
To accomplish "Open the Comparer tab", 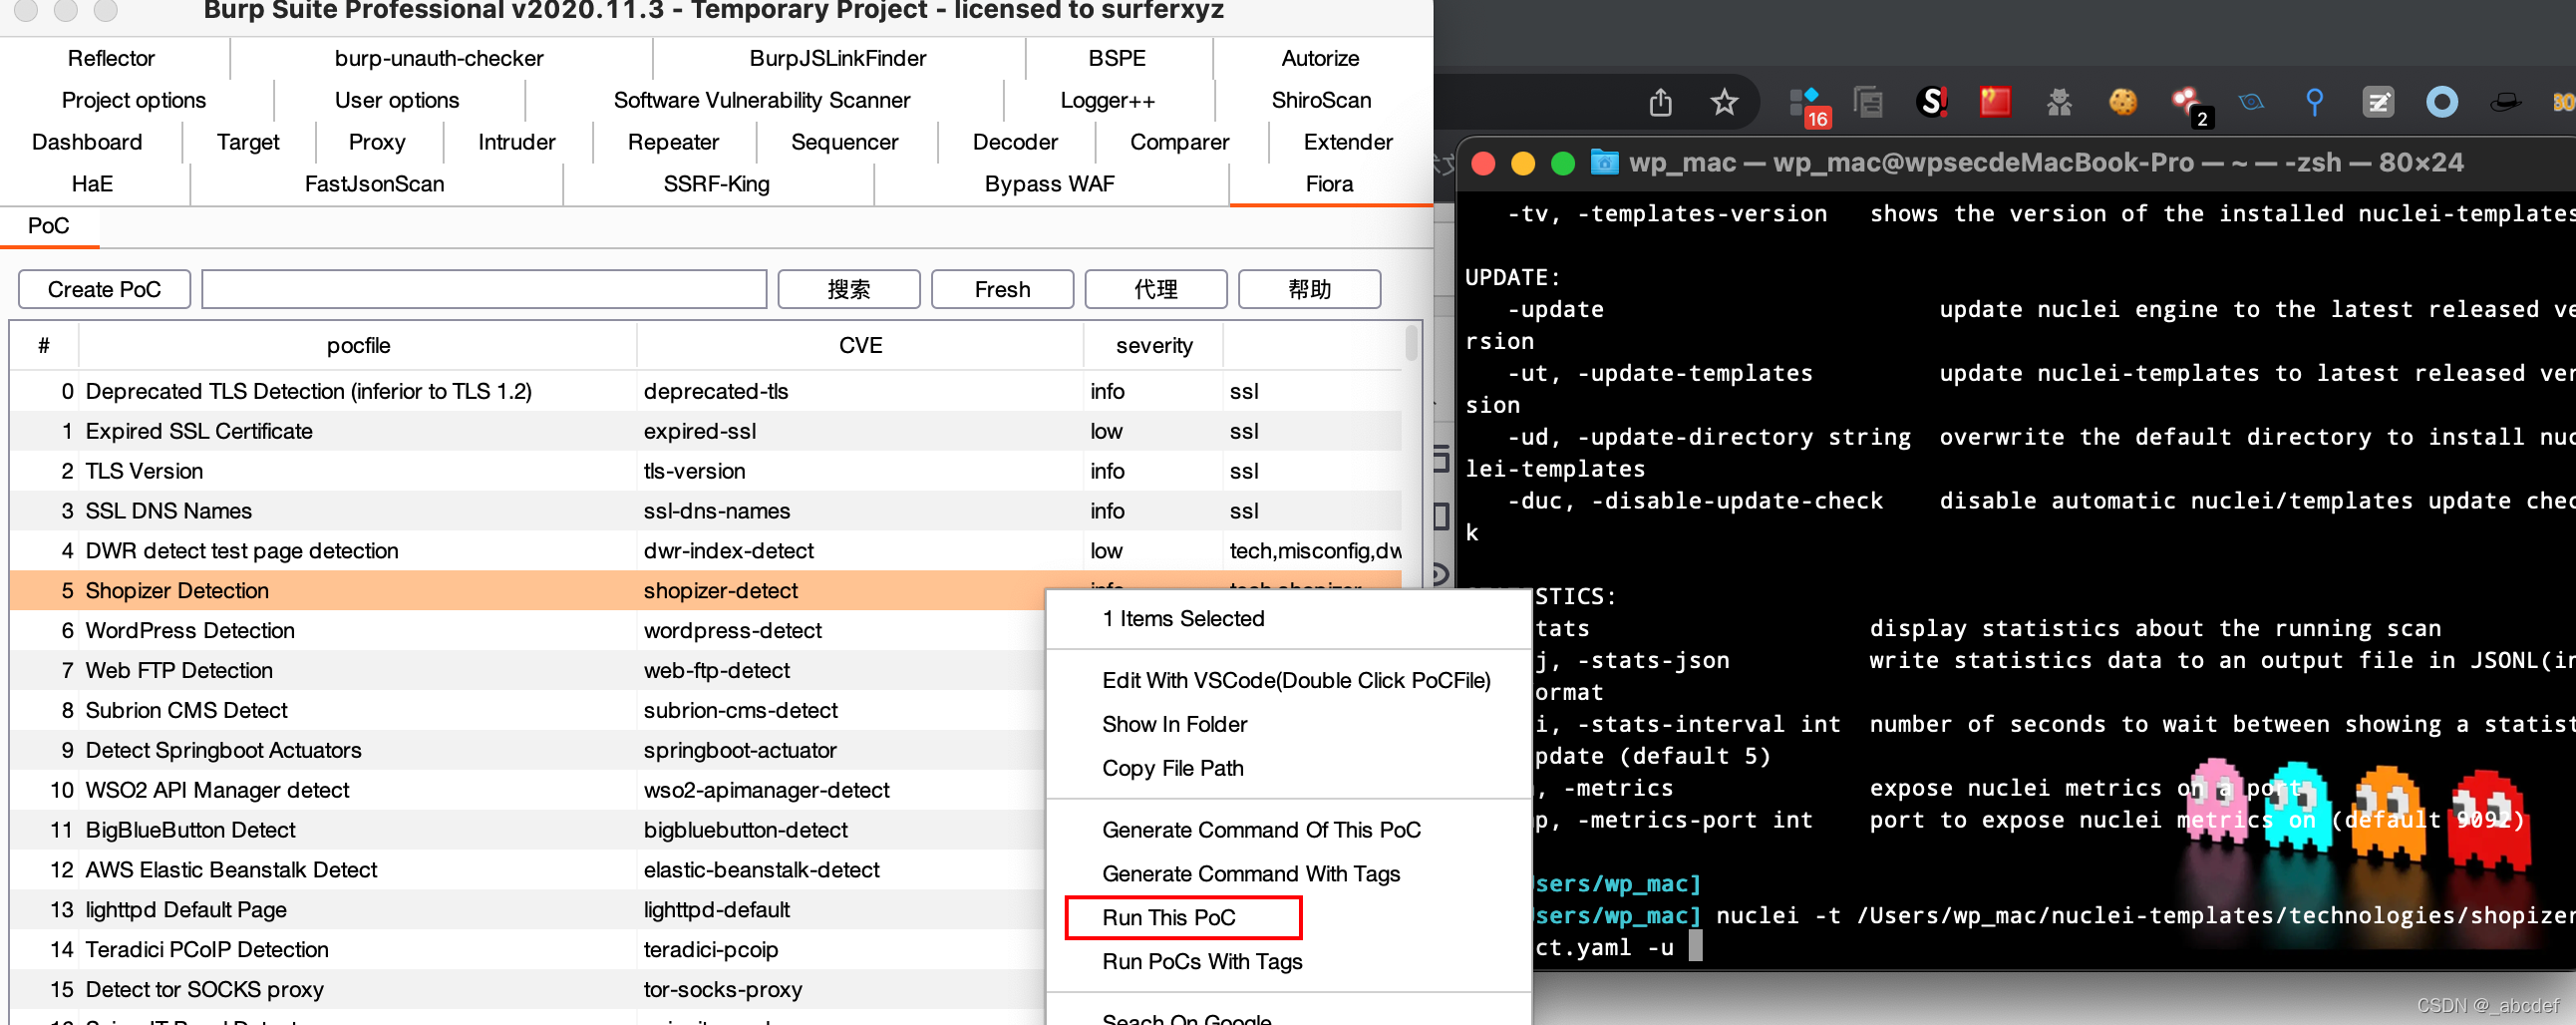I will 1179,142.
